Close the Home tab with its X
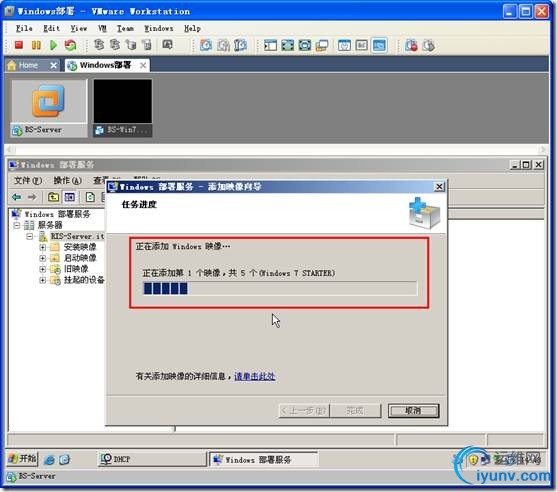The image size is (557, 492). coord(53,65)
